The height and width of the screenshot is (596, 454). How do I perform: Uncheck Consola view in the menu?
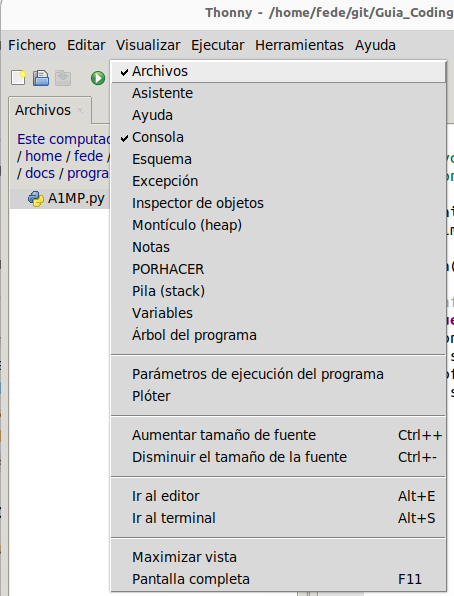278,137
